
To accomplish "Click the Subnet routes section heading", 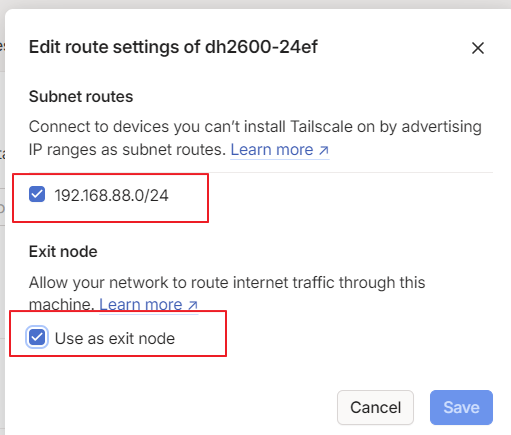I will (81, 97).
